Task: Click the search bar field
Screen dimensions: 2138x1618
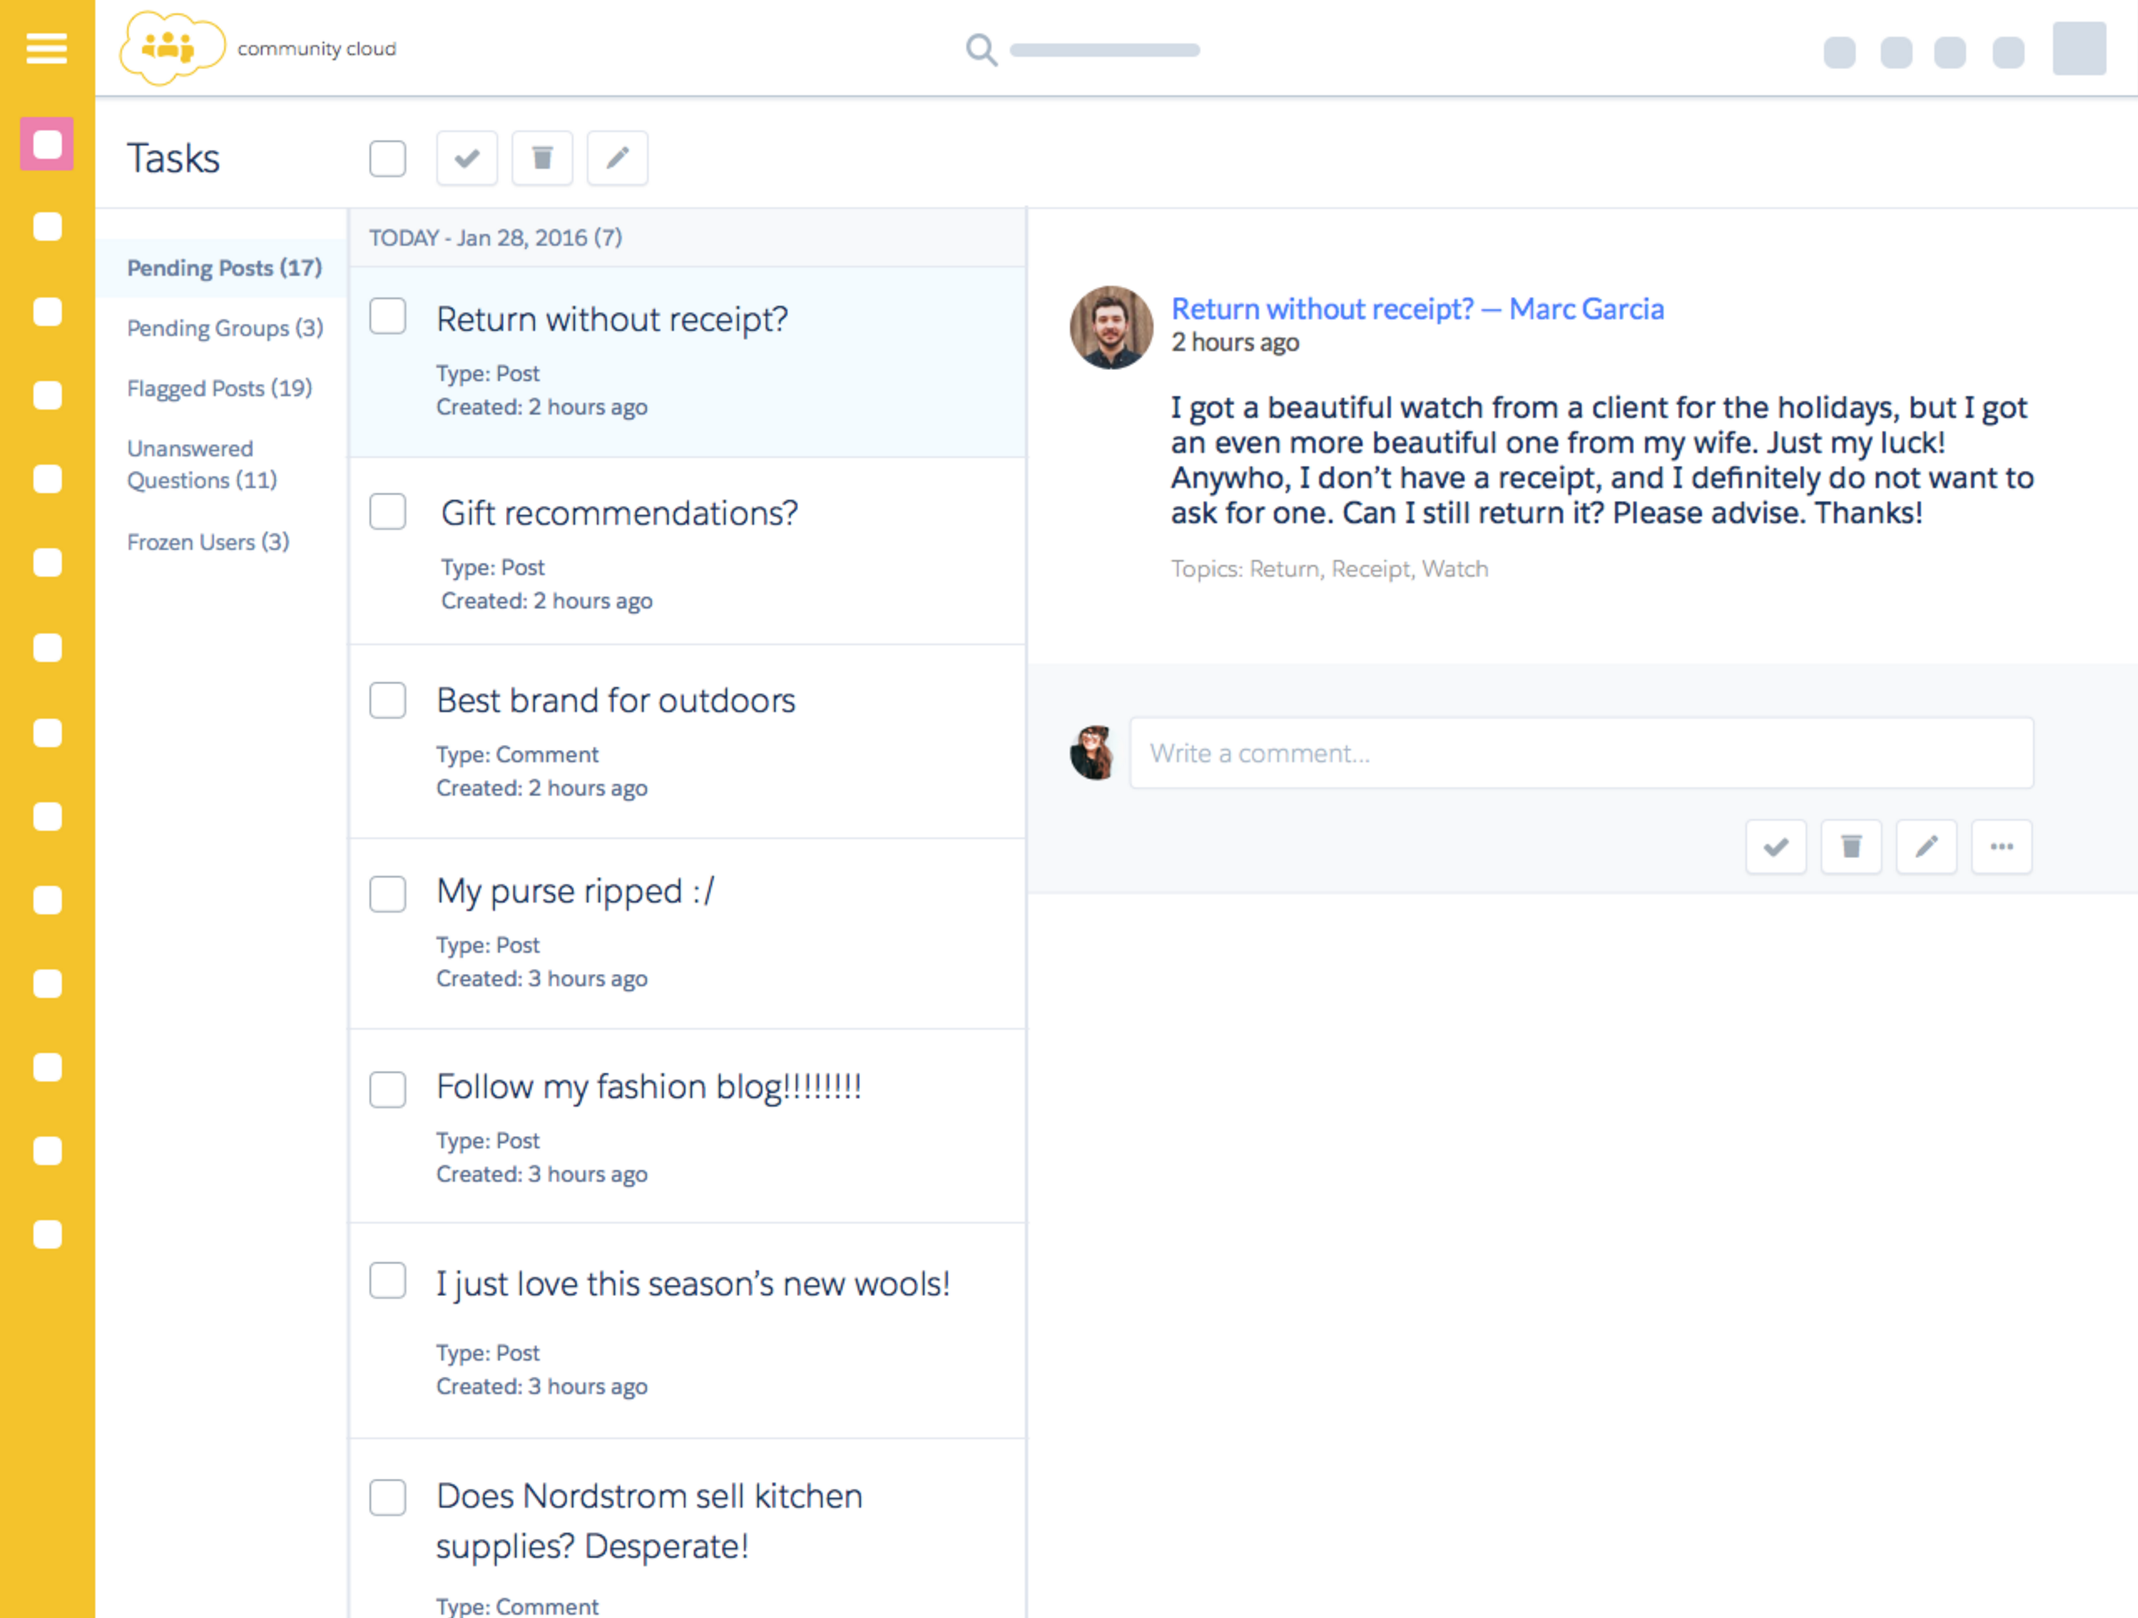Action: click(1104, 49)
